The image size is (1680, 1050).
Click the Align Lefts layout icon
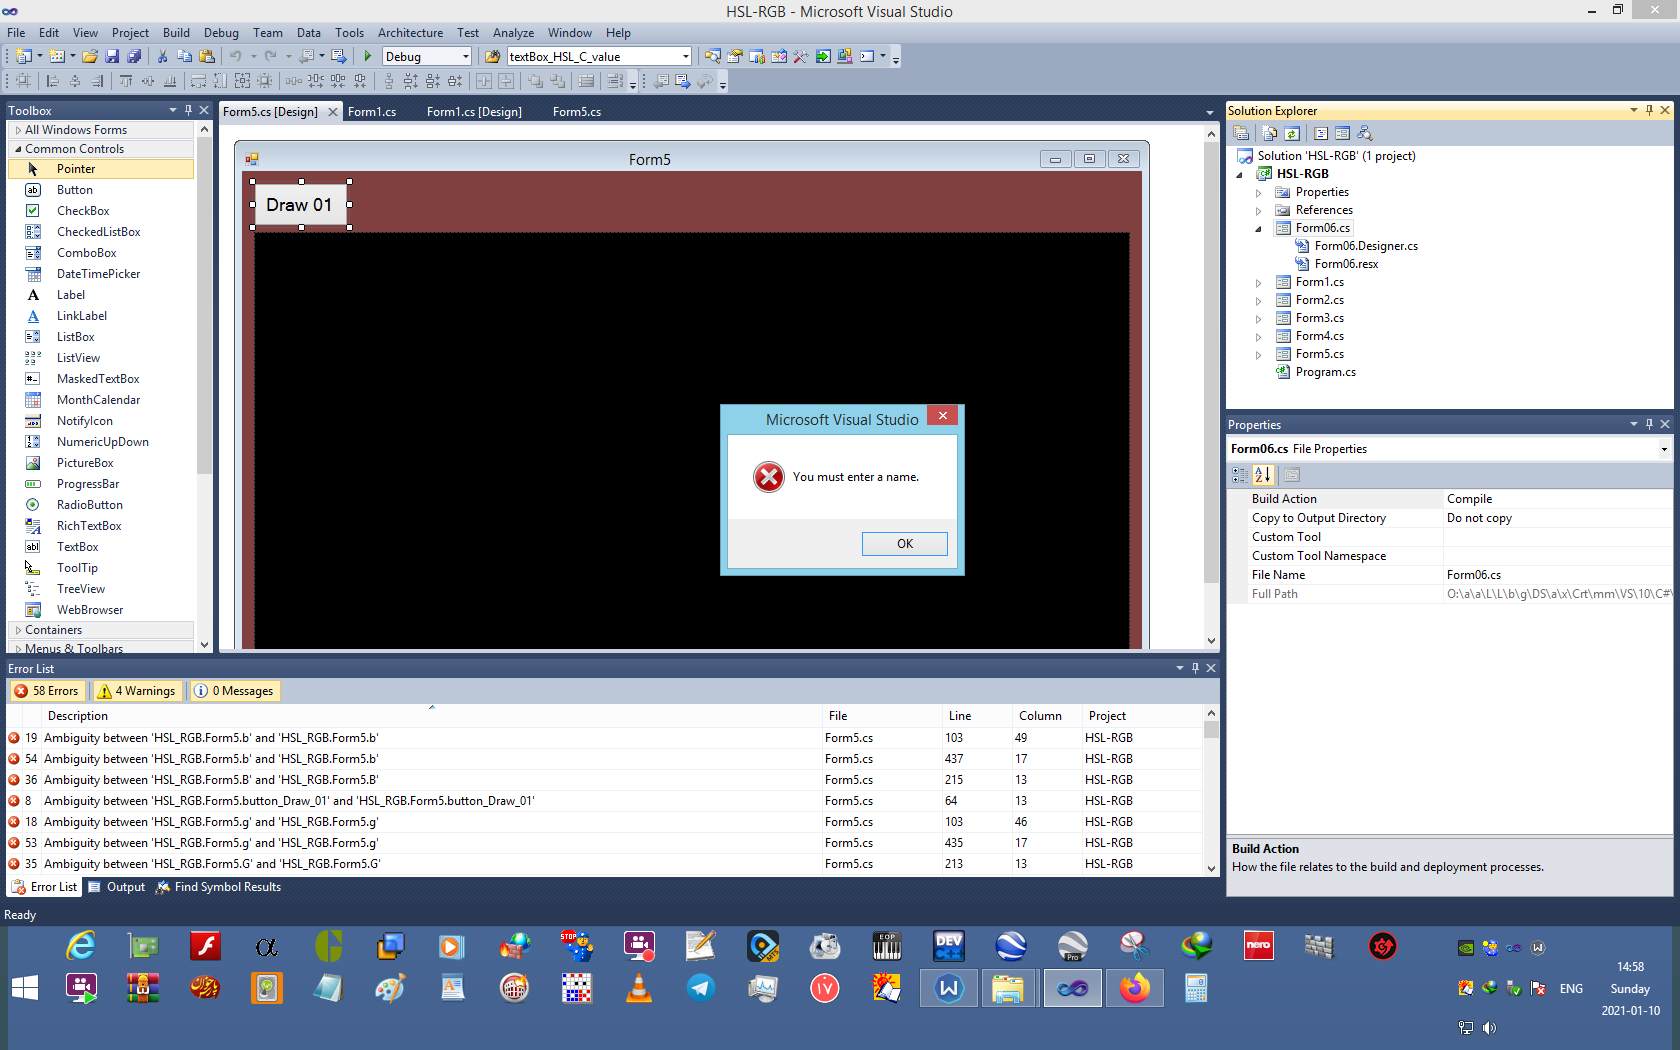[53, 81]
